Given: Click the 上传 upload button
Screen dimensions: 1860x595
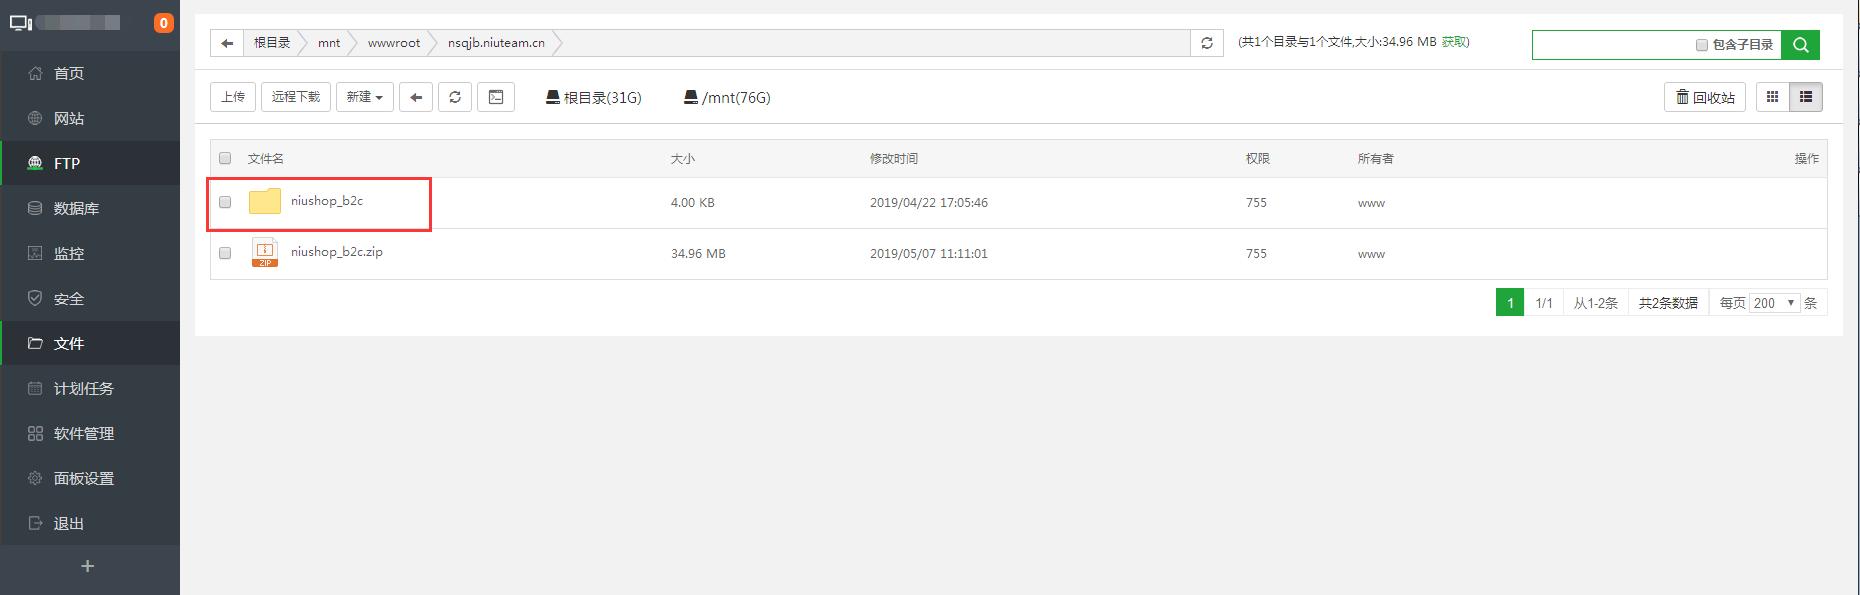Looking at the screenshot, I should coord(233,97).
